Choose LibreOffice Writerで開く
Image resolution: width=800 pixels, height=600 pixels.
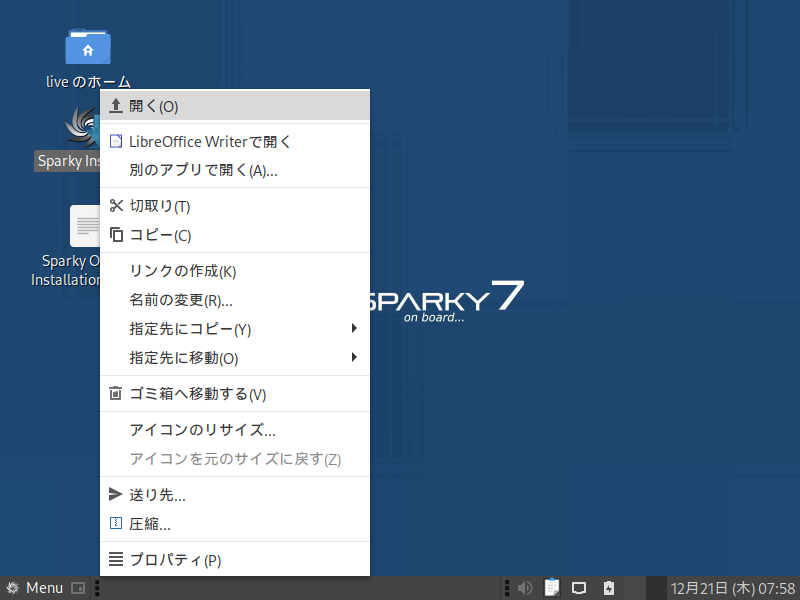[x=235, y=141]
